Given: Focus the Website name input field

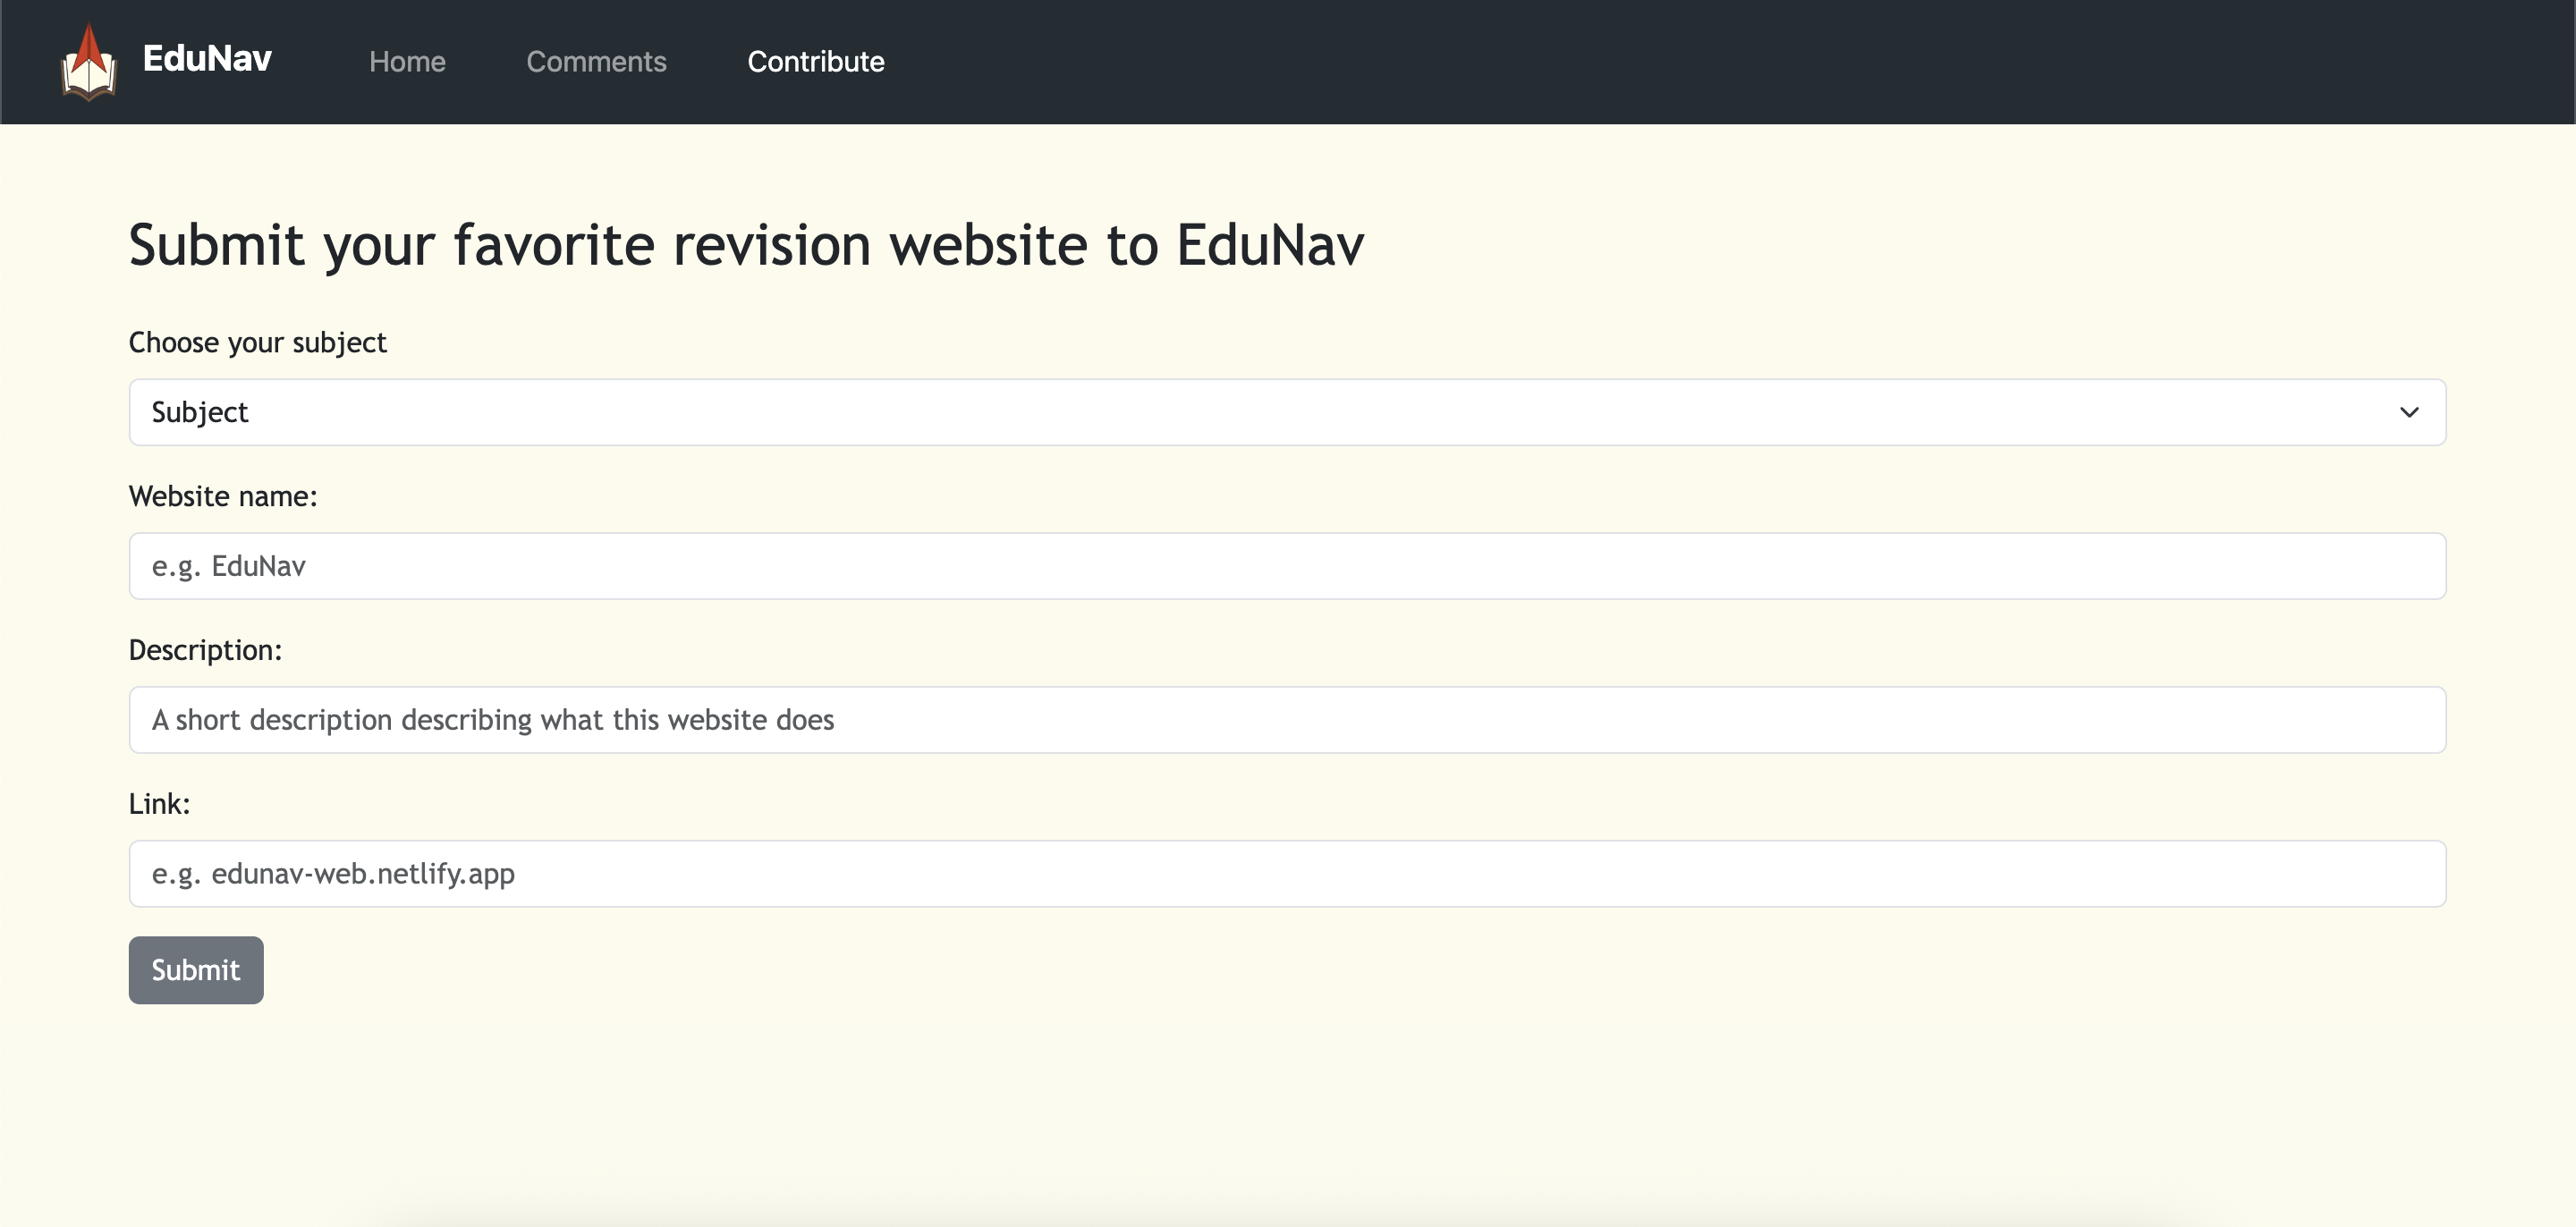Looking at the screenshot, I should coord(1286,566).
